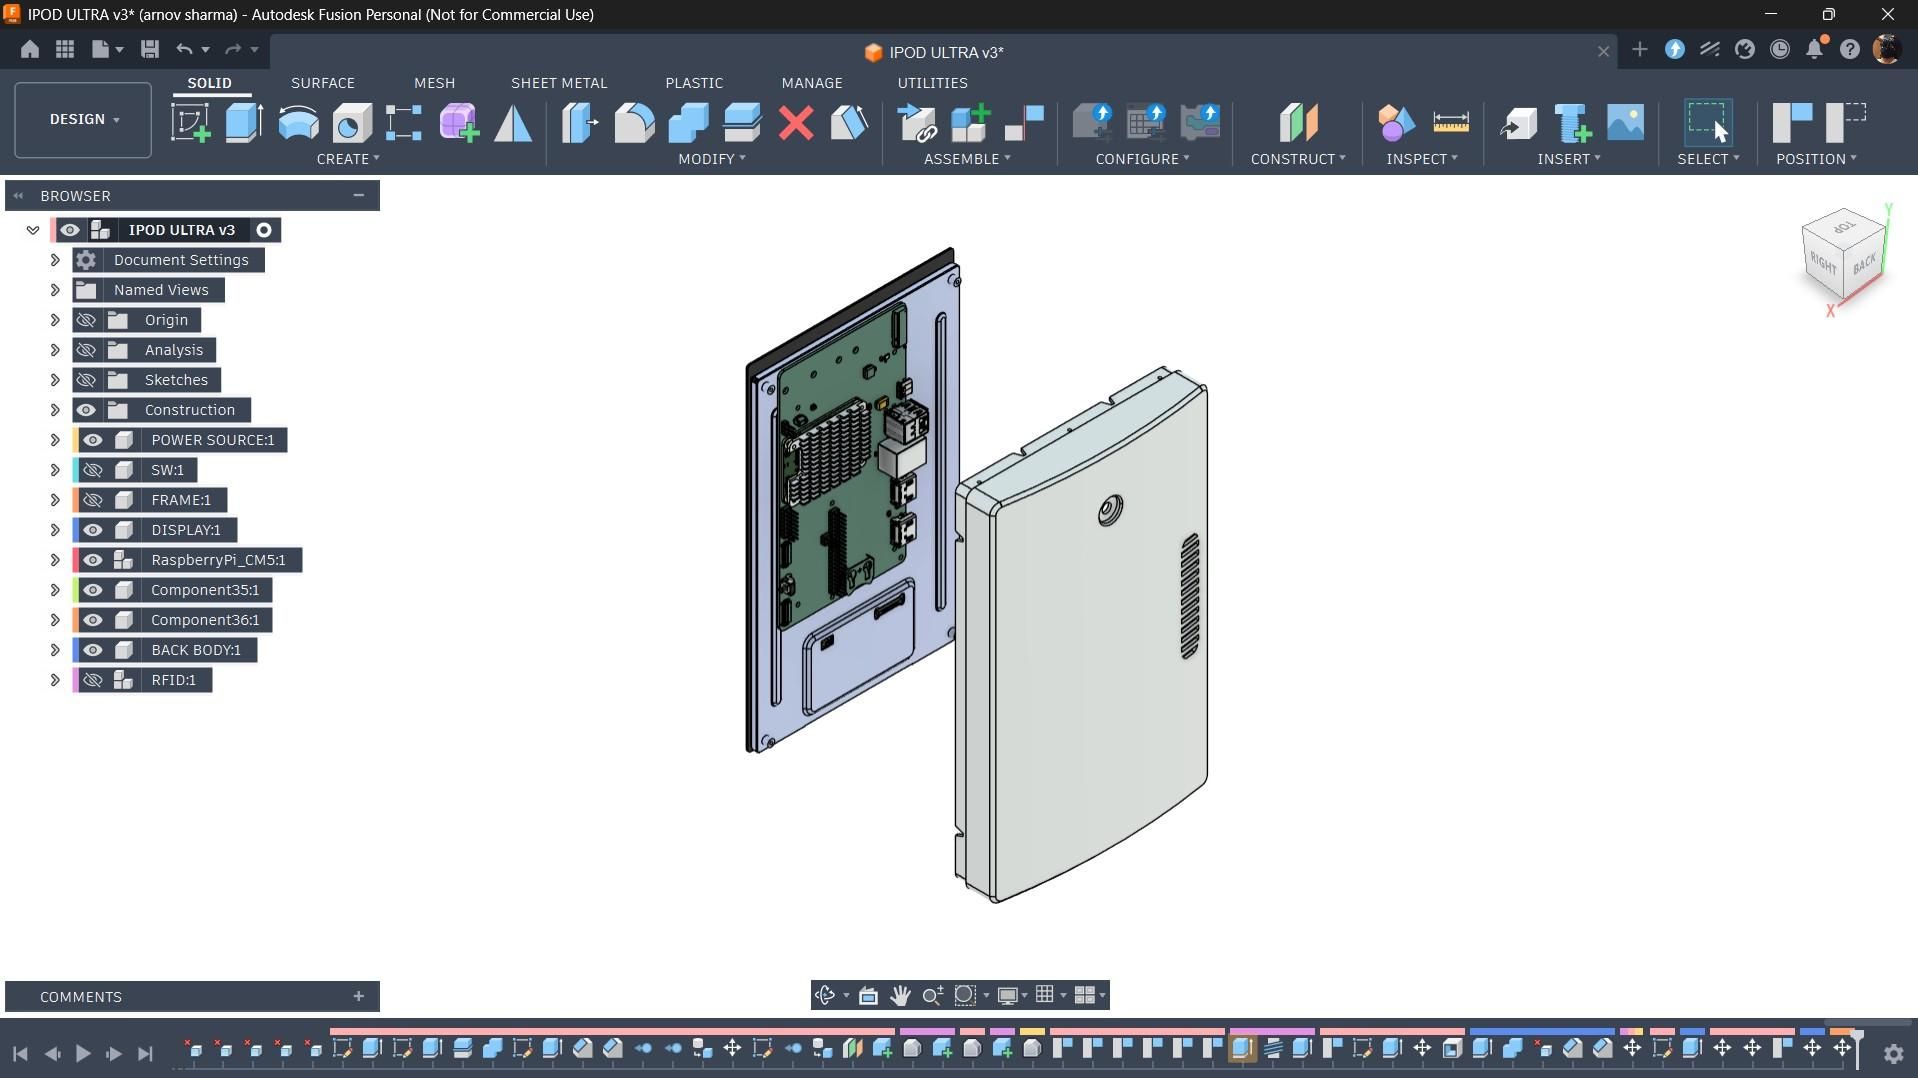Viewport: 1918px width, 1078px height.
Task: Open the CONSTRUCT dropdown menu
Action: pyautogui.click(x=1298, y=159)
